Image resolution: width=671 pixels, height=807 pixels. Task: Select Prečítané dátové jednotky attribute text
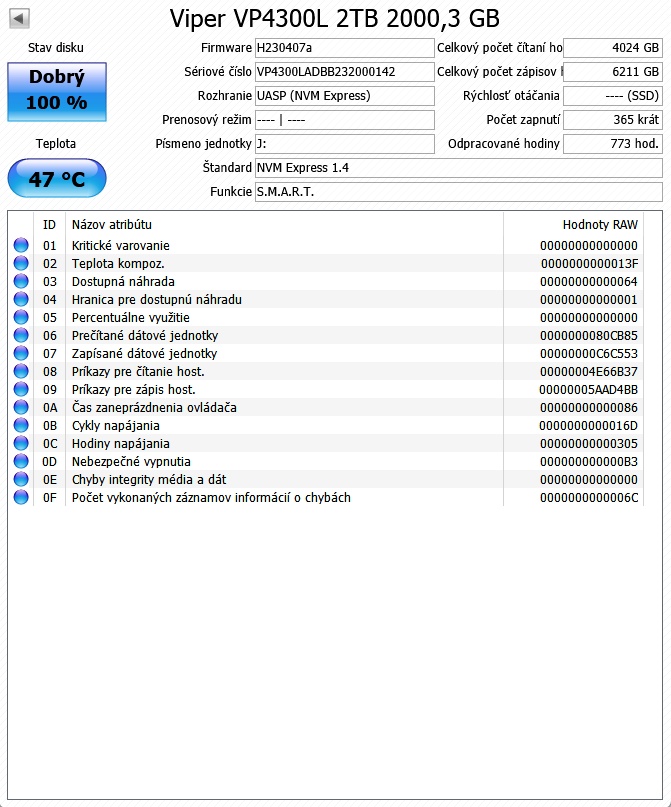tap(145, 336)
